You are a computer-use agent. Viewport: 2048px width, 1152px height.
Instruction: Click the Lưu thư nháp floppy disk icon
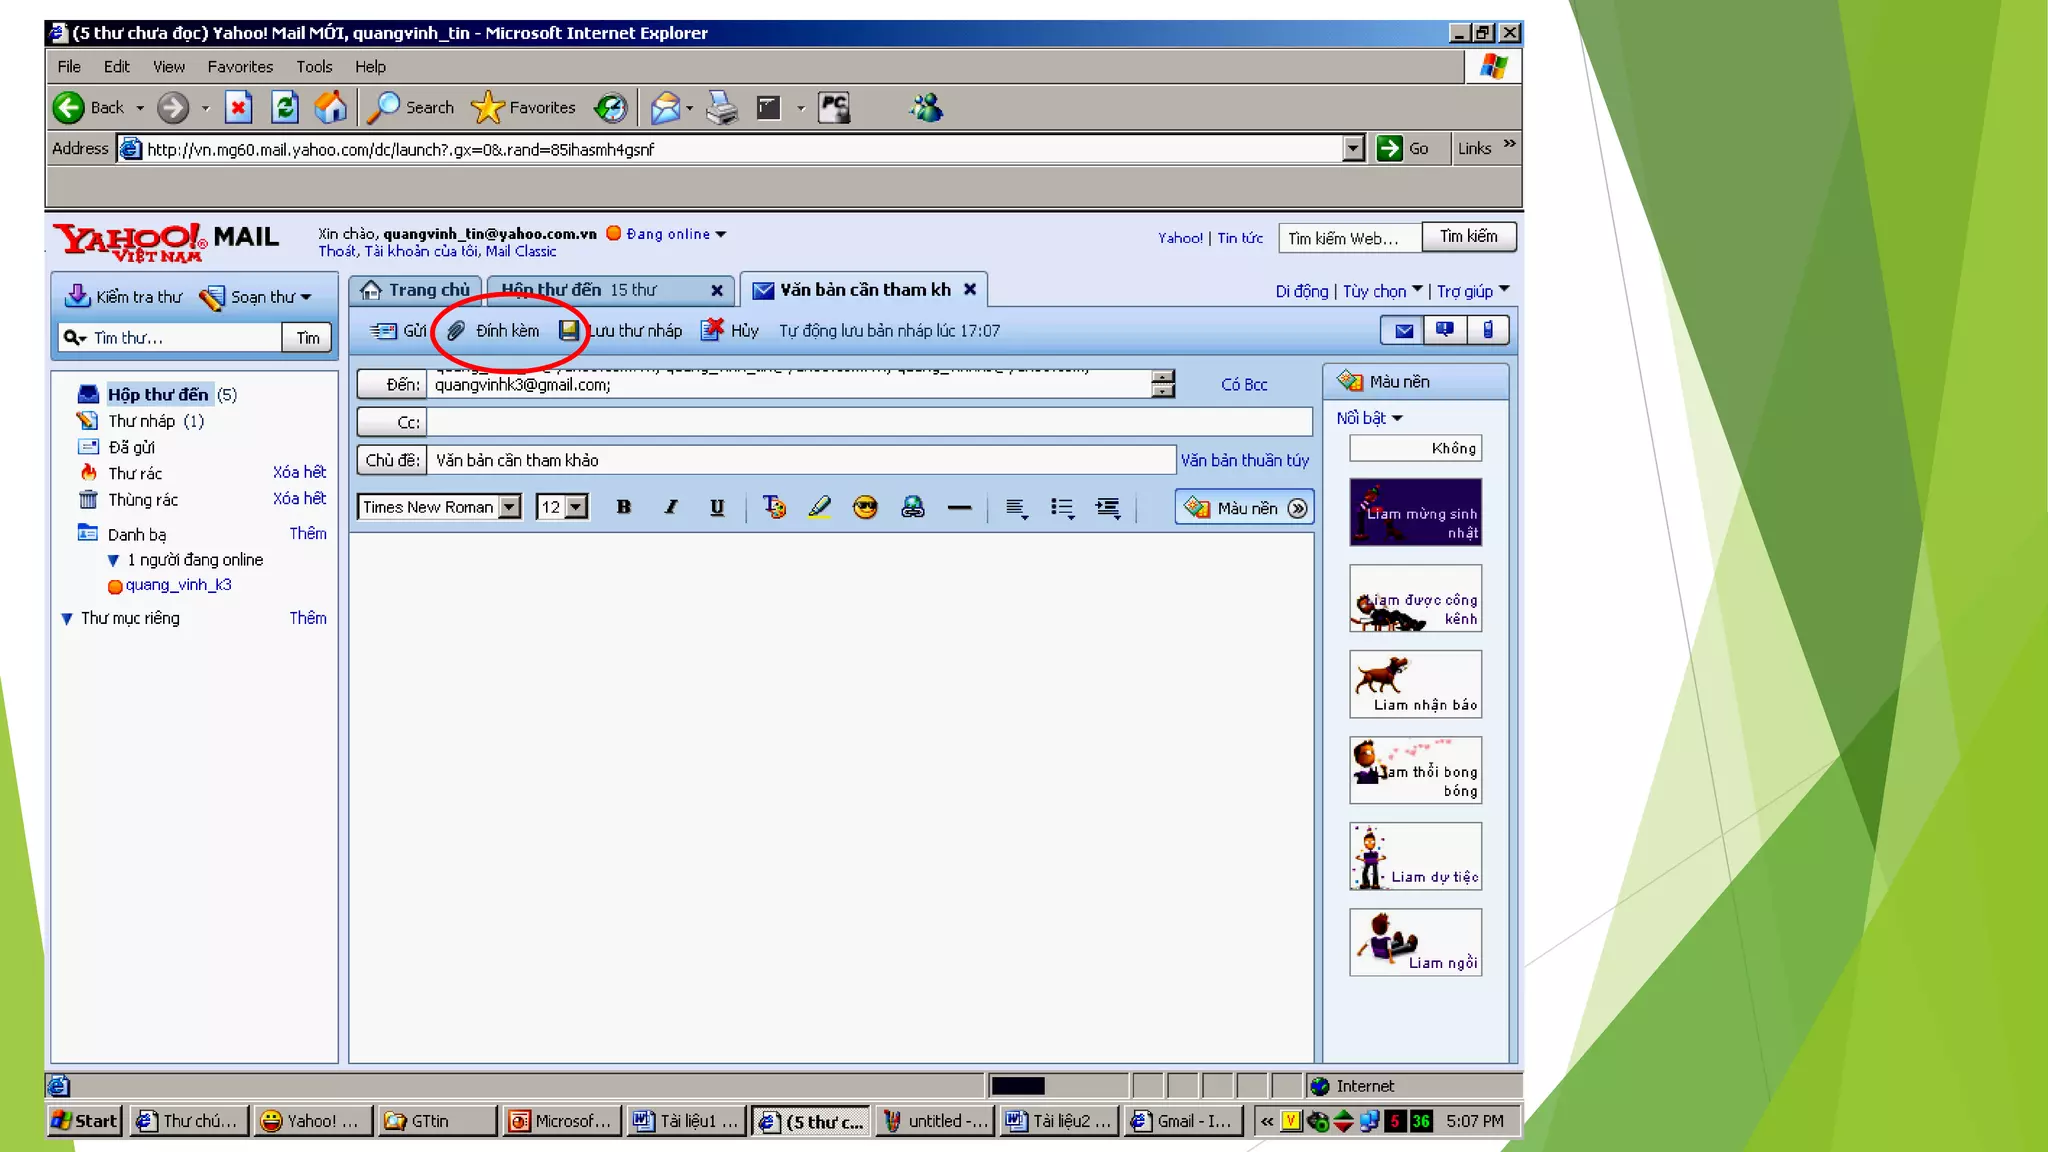(569, 330)
